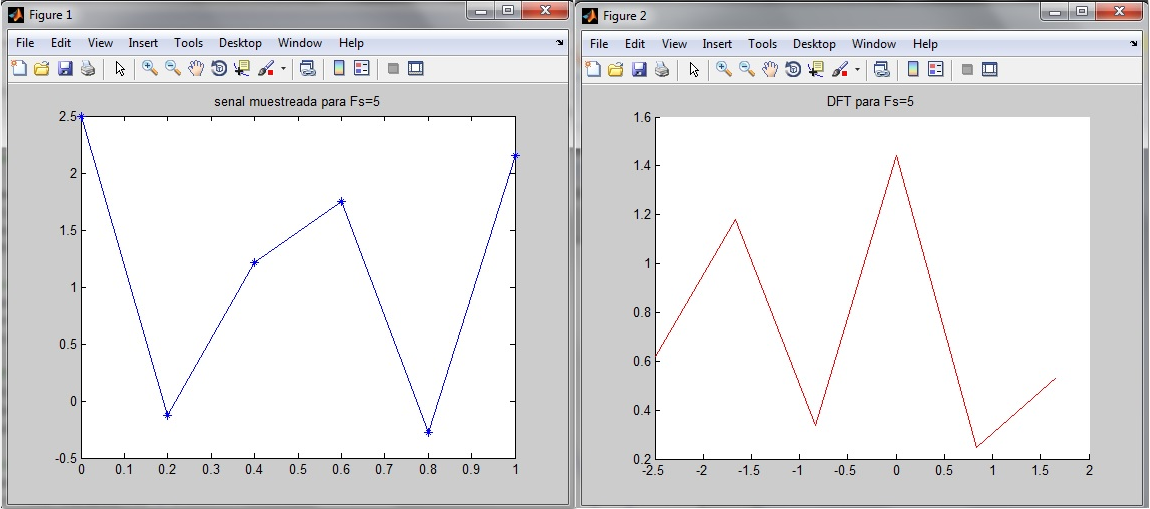Open the Insert menu in Figure 2
This screenshot has height=509, width=1150.
(x=717, y=43)
